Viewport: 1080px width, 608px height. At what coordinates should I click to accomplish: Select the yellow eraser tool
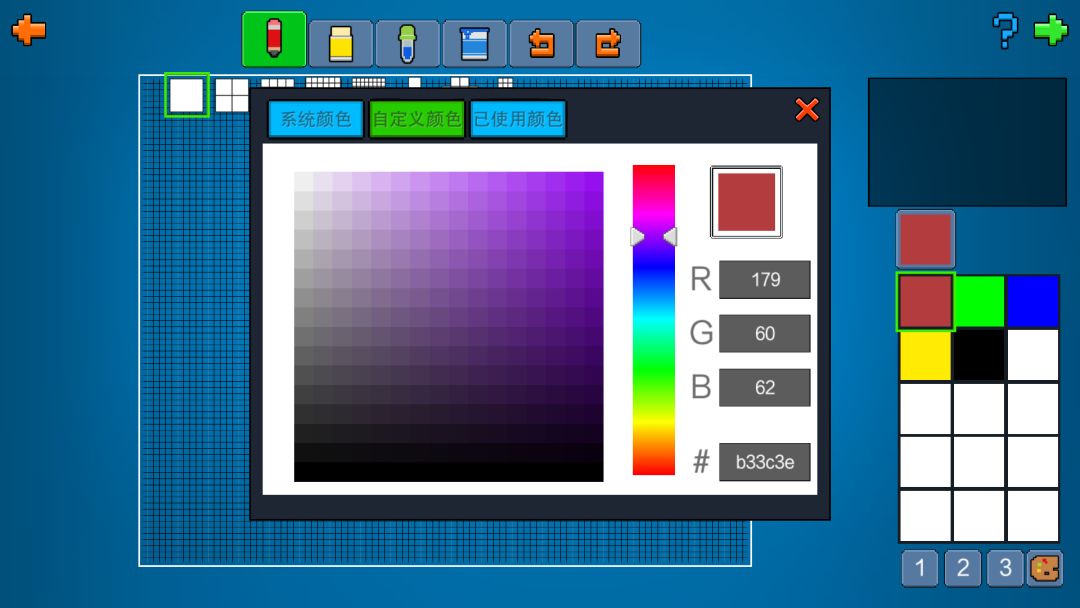coord(341,44)
